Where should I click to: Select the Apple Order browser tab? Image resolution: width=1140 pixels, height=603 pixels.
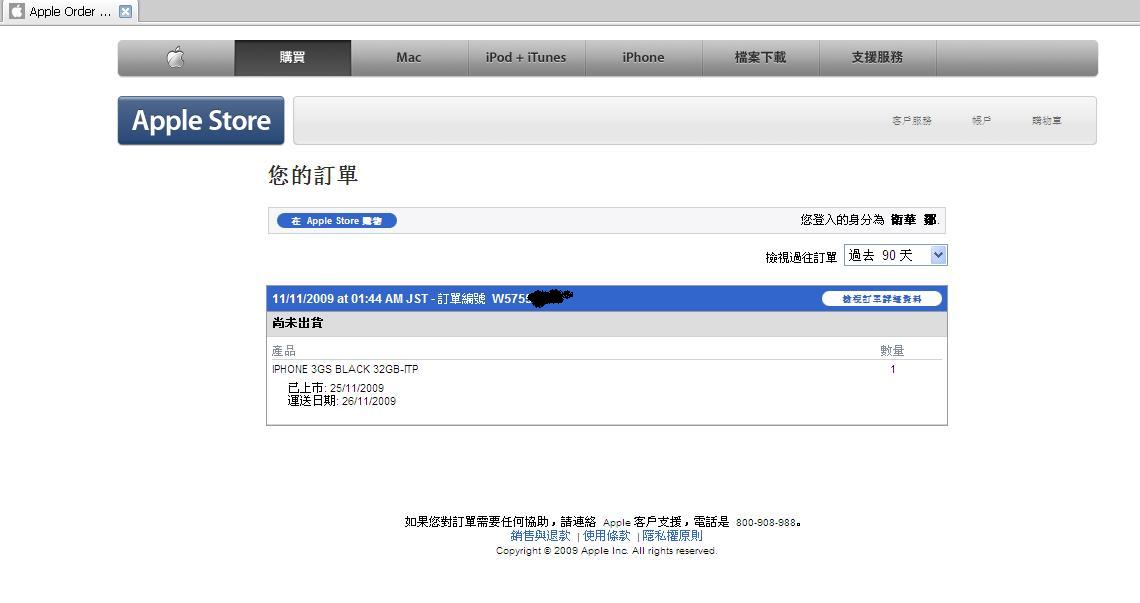(70, 12)
